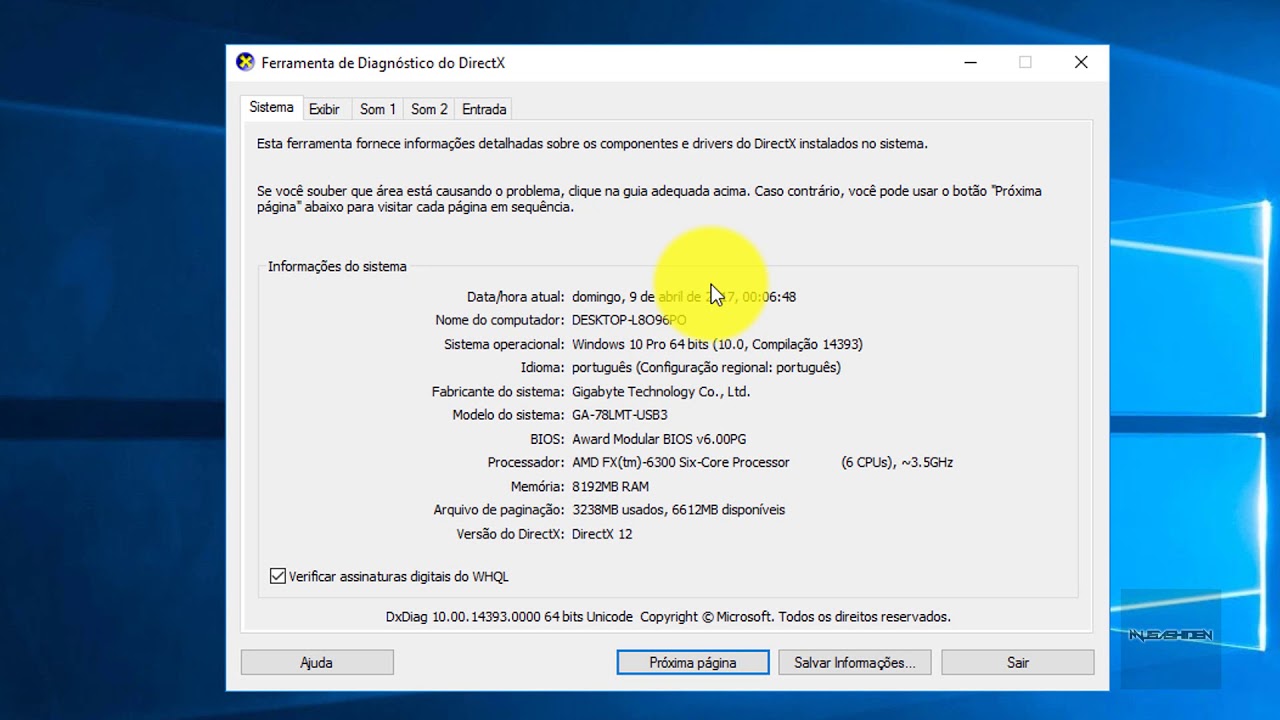The width and height of the screenshot is (1280, 720).
Task: Click the DirectX icon in the title bar
Action: point(245,62)
